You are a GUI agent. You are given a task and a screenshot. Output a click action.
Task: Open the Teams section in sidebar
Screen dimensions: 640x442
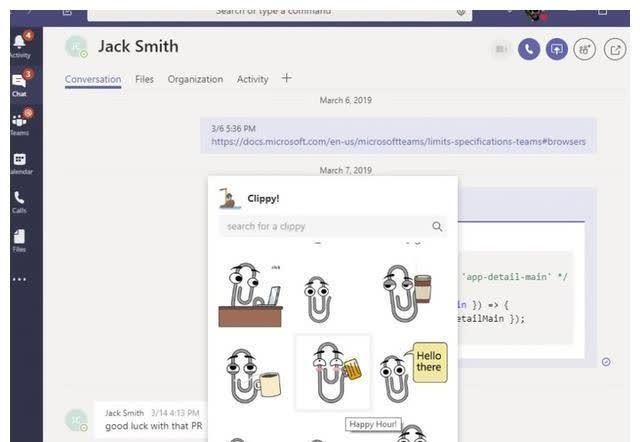[x=20, y=122]
